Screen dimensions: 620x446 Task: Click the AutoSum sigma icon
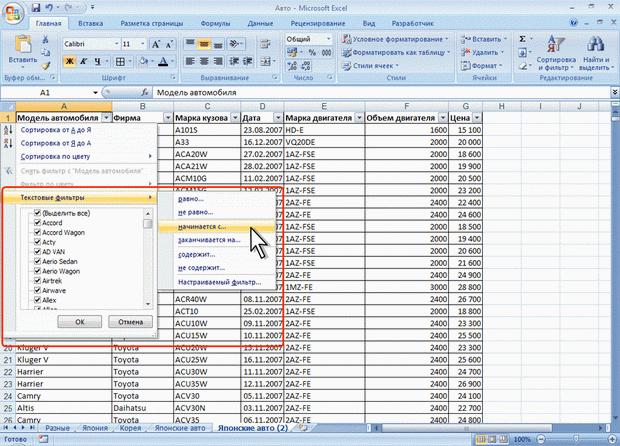[x=522, y=39]
